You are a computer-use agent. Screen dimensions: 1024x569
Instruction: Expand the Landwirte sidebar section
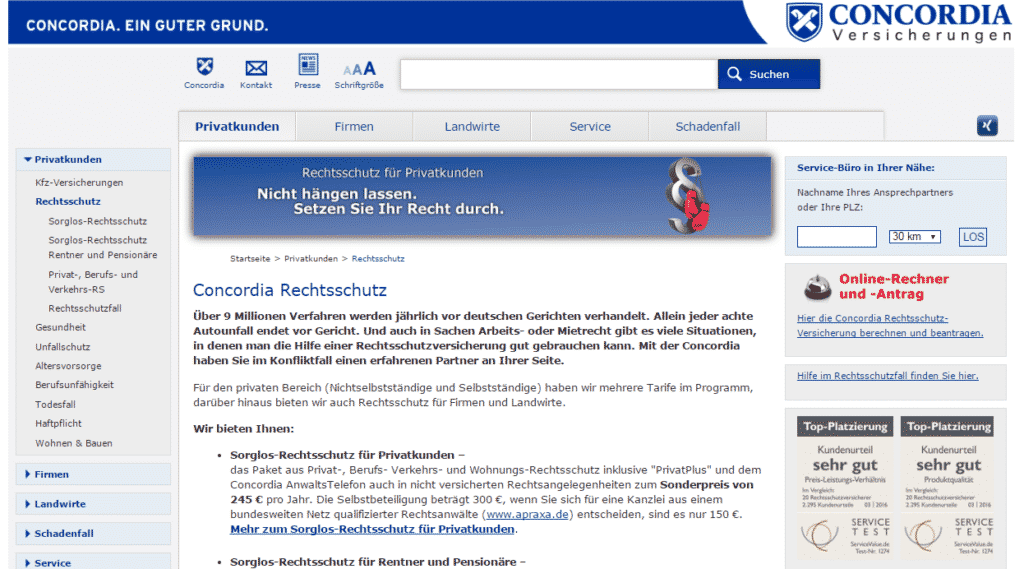pos(93,504)
